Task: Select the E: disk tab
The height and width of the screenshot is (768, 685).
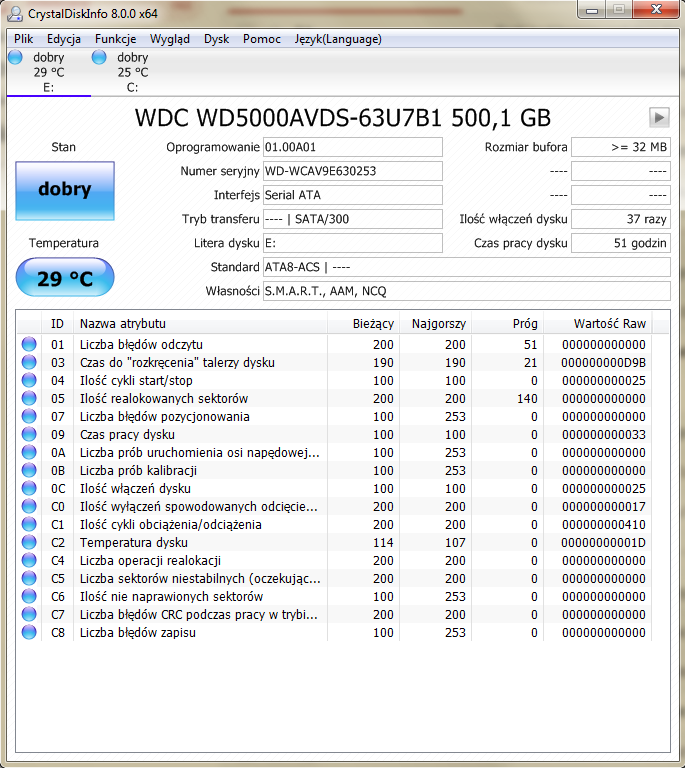Action: pos(49,72)
